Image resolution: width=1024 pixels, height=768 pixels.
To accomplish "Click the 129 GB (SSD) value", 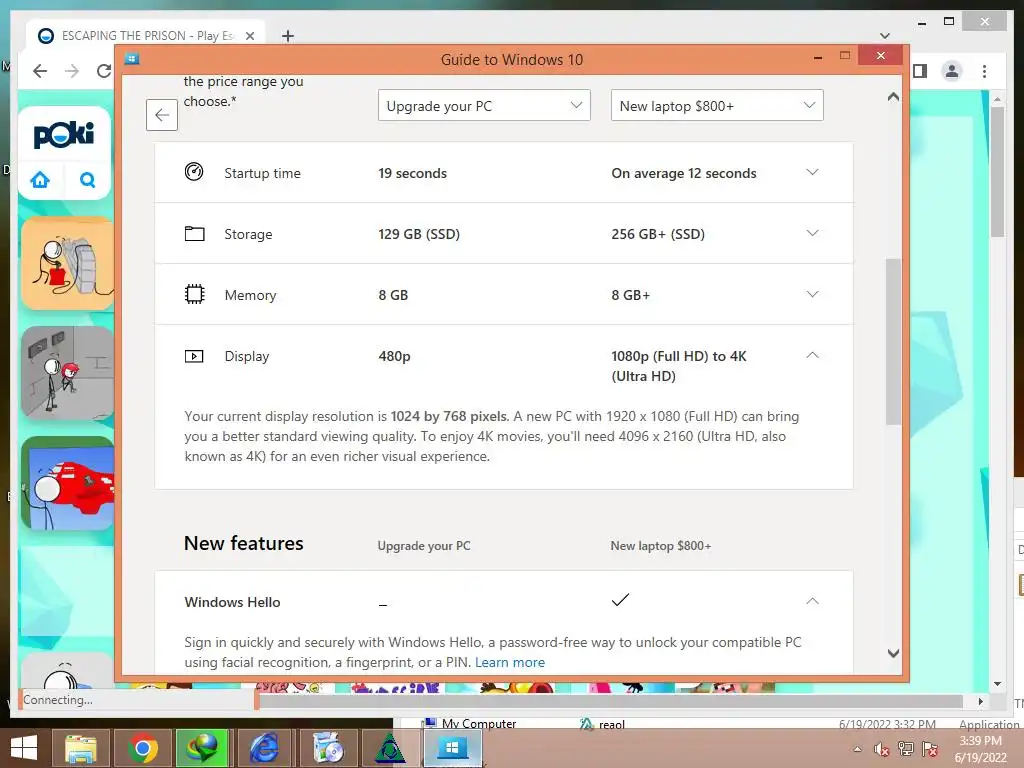I will pos(419,234).
